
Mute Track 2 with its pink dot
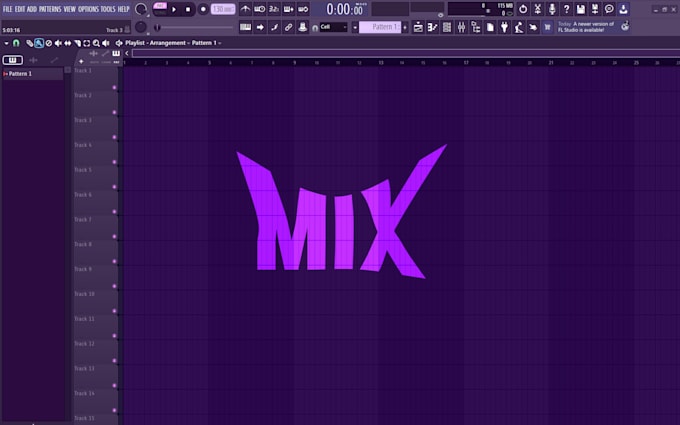click(114, 112)
